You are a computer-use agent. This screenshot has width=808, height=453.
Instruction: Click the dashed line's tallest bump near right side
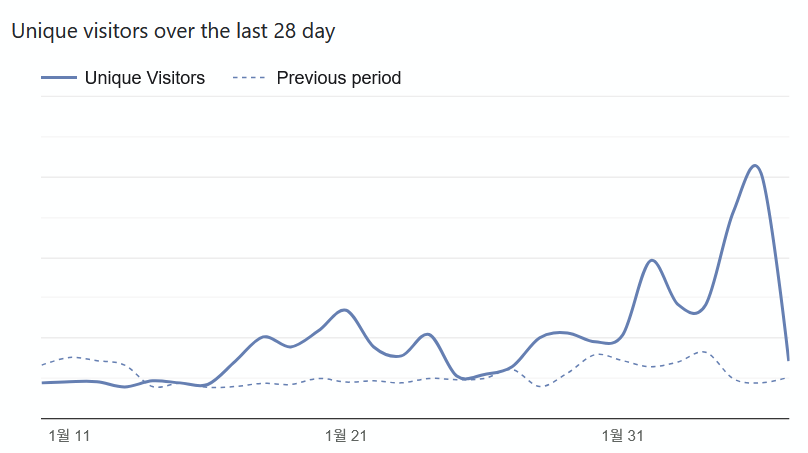pyautogui.click(x=702, y=352)
